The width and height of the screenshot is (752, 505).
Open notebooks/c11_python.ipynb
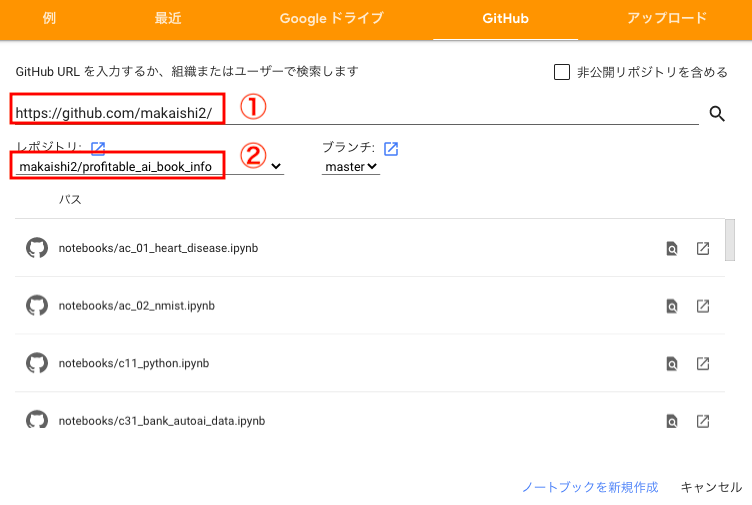(x=134, y=363)
